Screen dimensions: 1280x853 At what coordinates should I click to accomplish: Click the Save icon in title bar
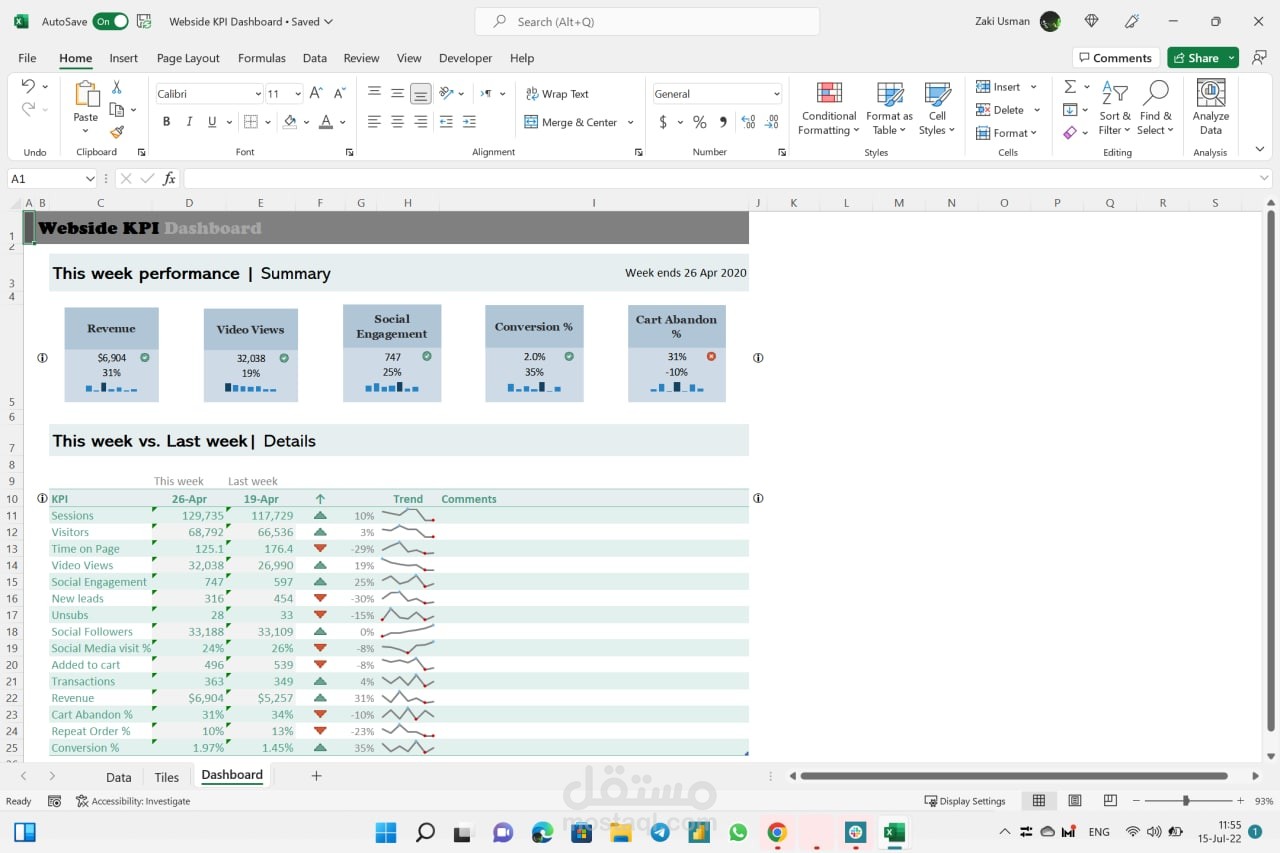144,21
